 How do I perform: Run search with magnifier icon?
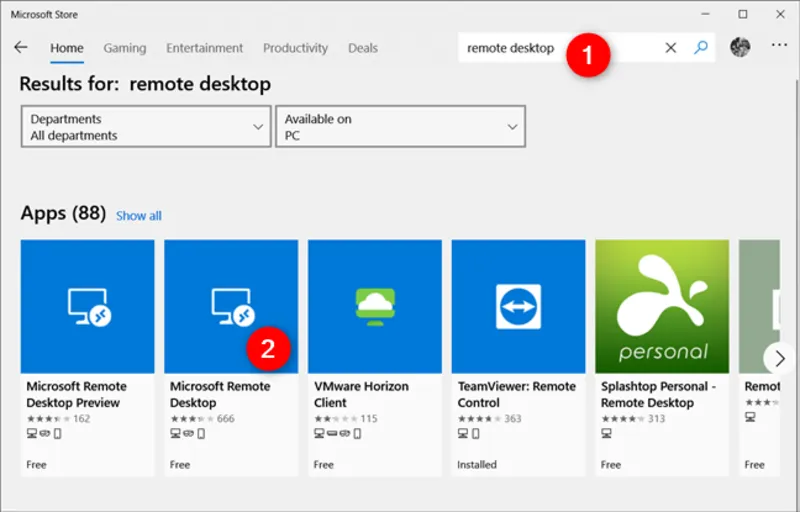click(701, 47)
